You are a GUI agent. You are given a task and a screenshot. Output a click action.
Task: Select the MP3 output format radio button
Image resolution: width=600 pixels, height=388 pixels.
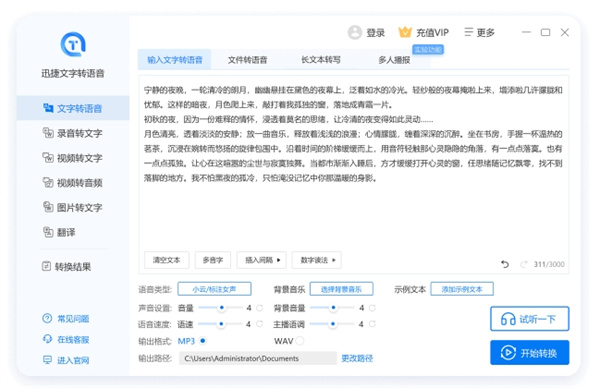(x=203, y=340)
